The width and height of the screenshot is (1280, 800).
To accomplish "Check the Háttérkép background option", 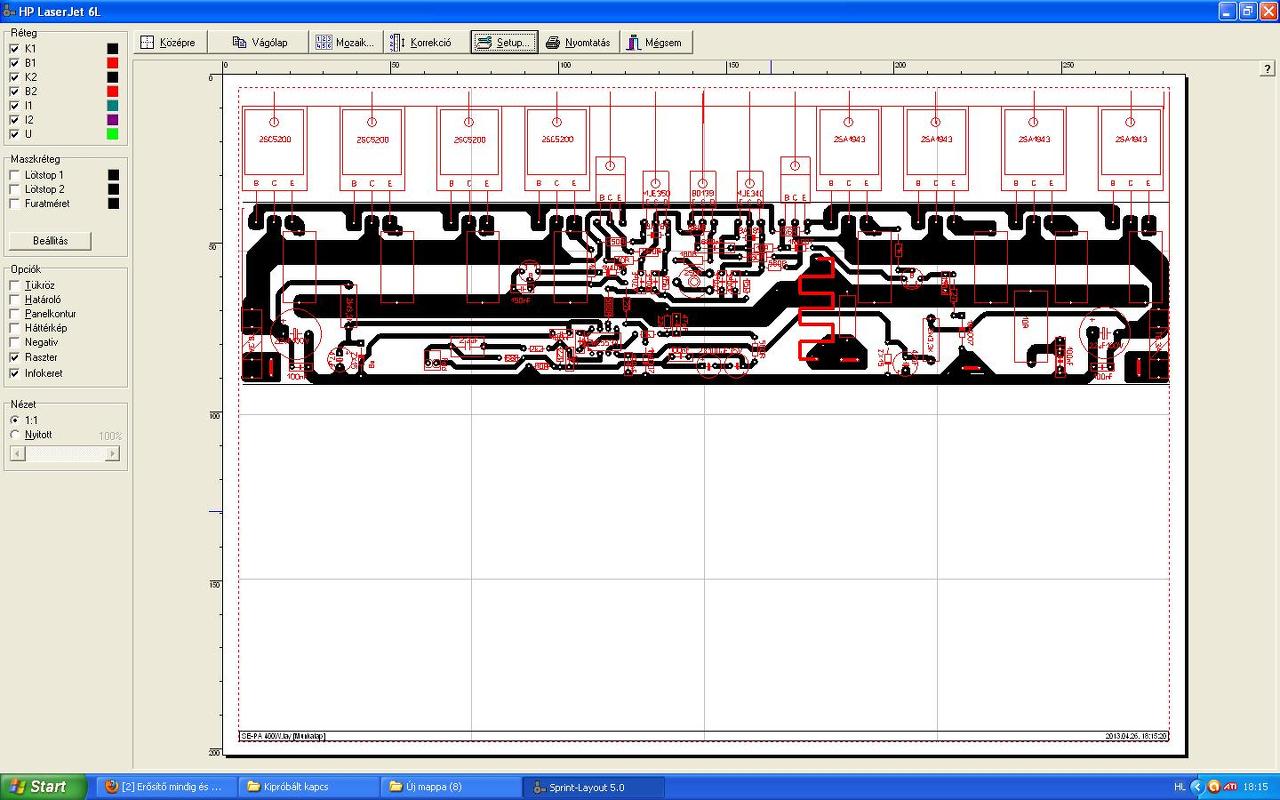I will tap(14, 328).
